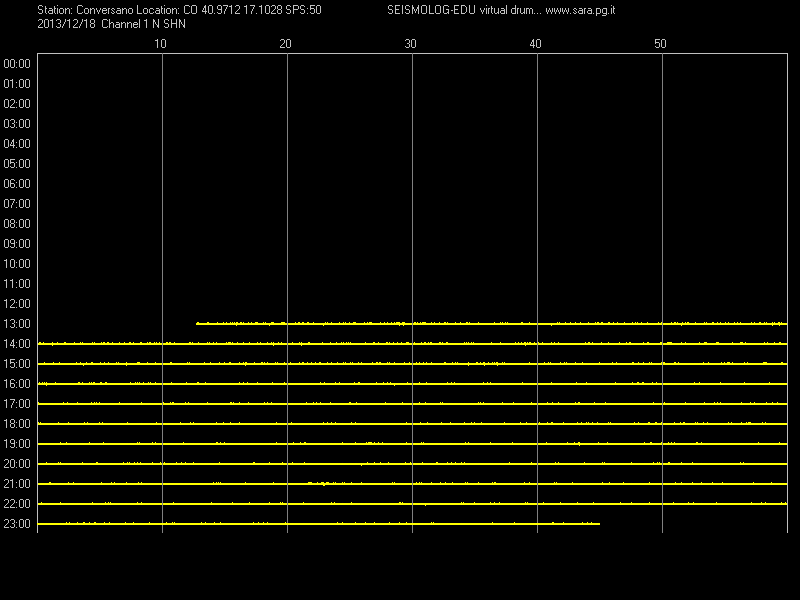Click the 15:00 hour label
Screen dimensions: 800x600
point(17,364)
